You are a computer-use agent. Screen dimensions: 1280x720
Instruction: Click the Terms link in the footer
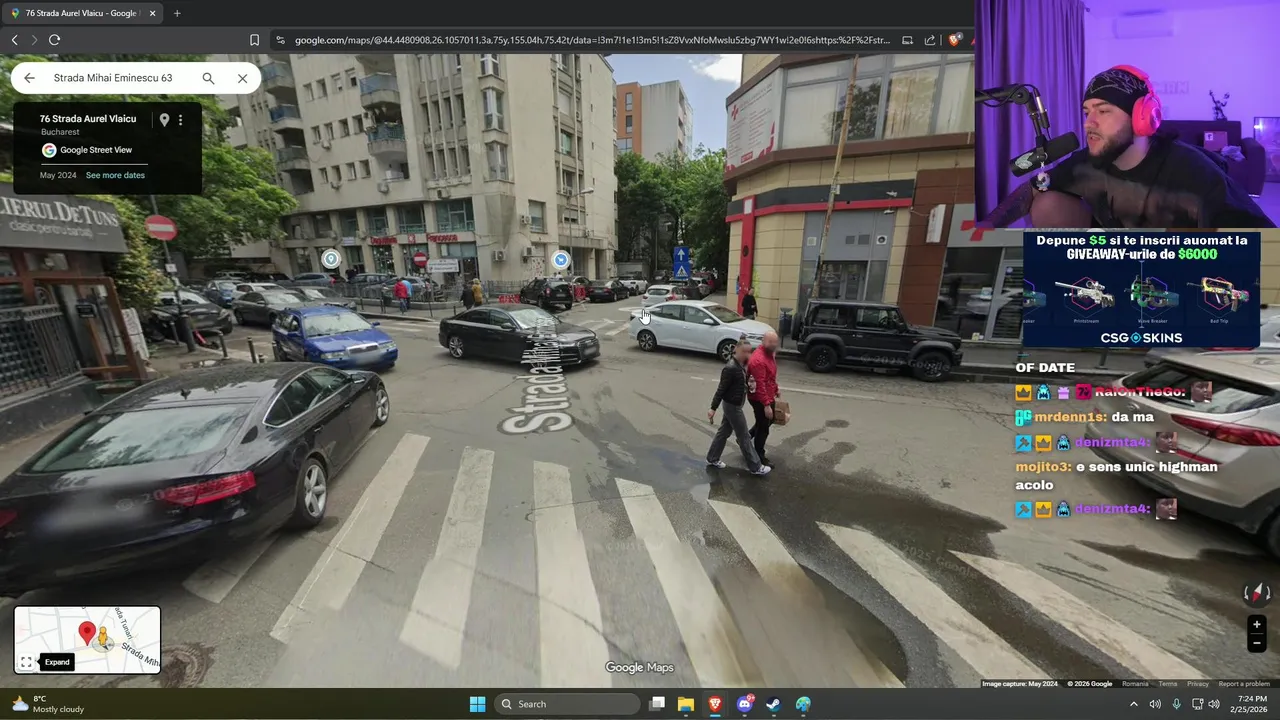coord(1168,684)
